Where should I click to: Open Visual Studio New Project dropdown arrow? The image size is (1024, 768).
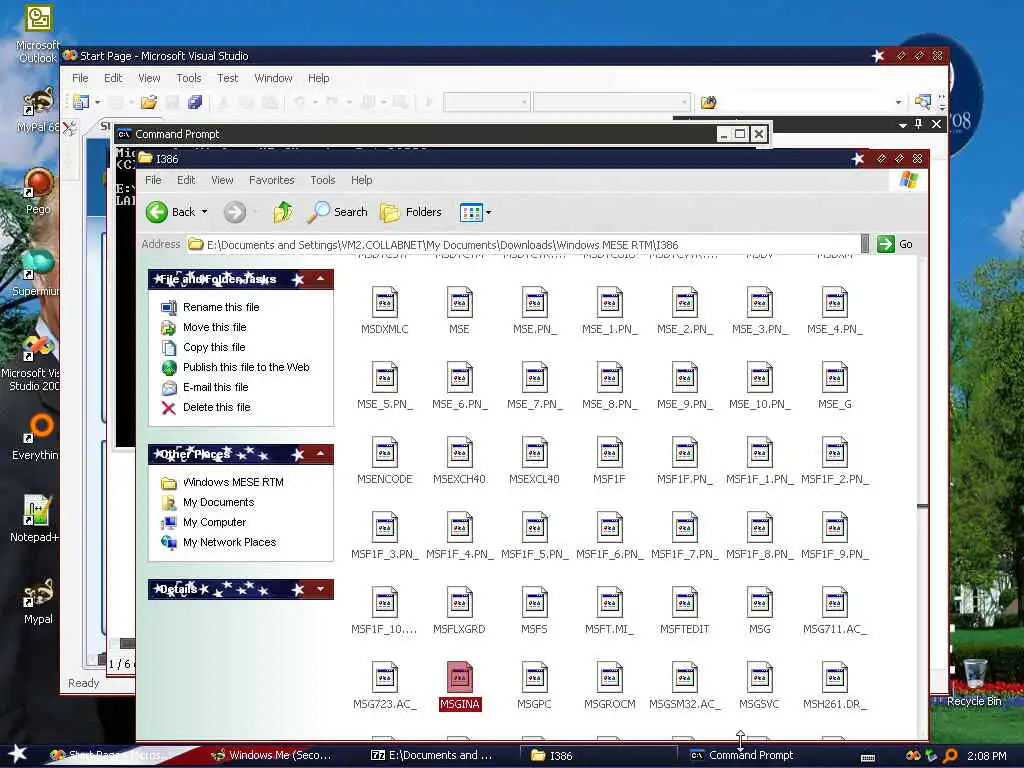click(97, 102)
